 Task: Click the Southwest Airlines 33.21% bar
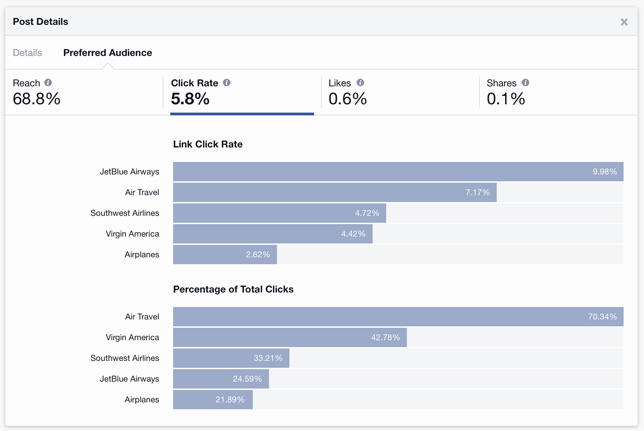point(231,358)
